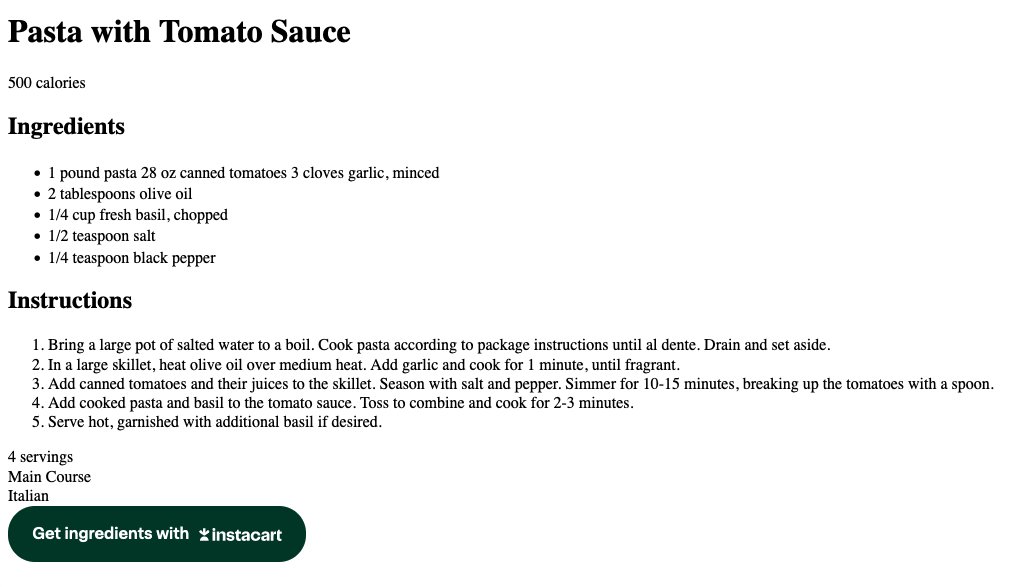This screenshot has width=1035, height=587.
Task: Click the 1/4 teaspoon black pepper item
Action: [x=132, y=258]
